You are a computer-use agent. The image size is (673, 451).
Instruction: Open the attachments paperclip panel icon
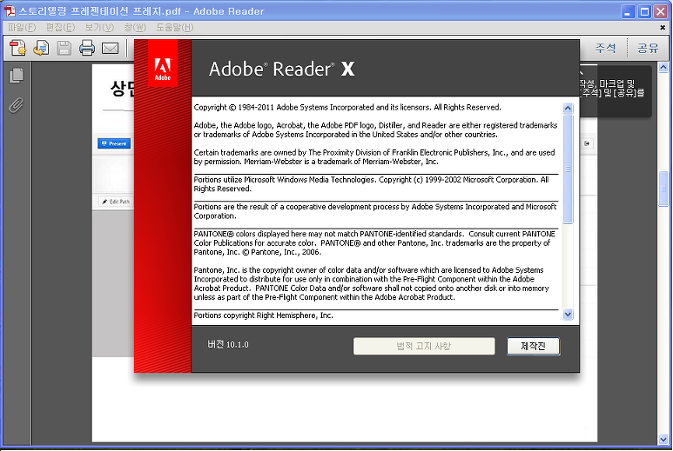(16, 105)
